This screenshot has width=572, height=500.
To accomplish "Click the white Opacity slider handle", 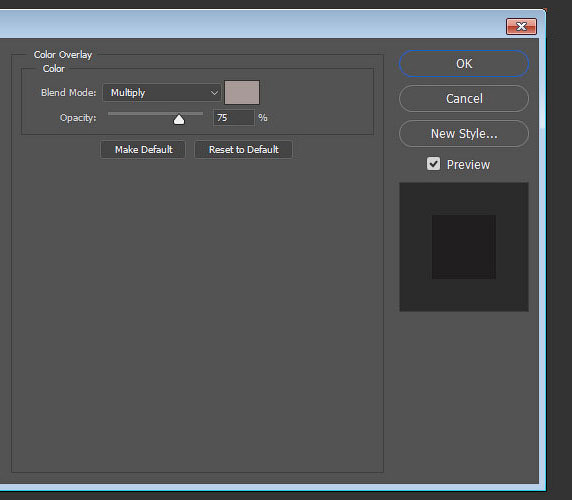I will 179,119.
